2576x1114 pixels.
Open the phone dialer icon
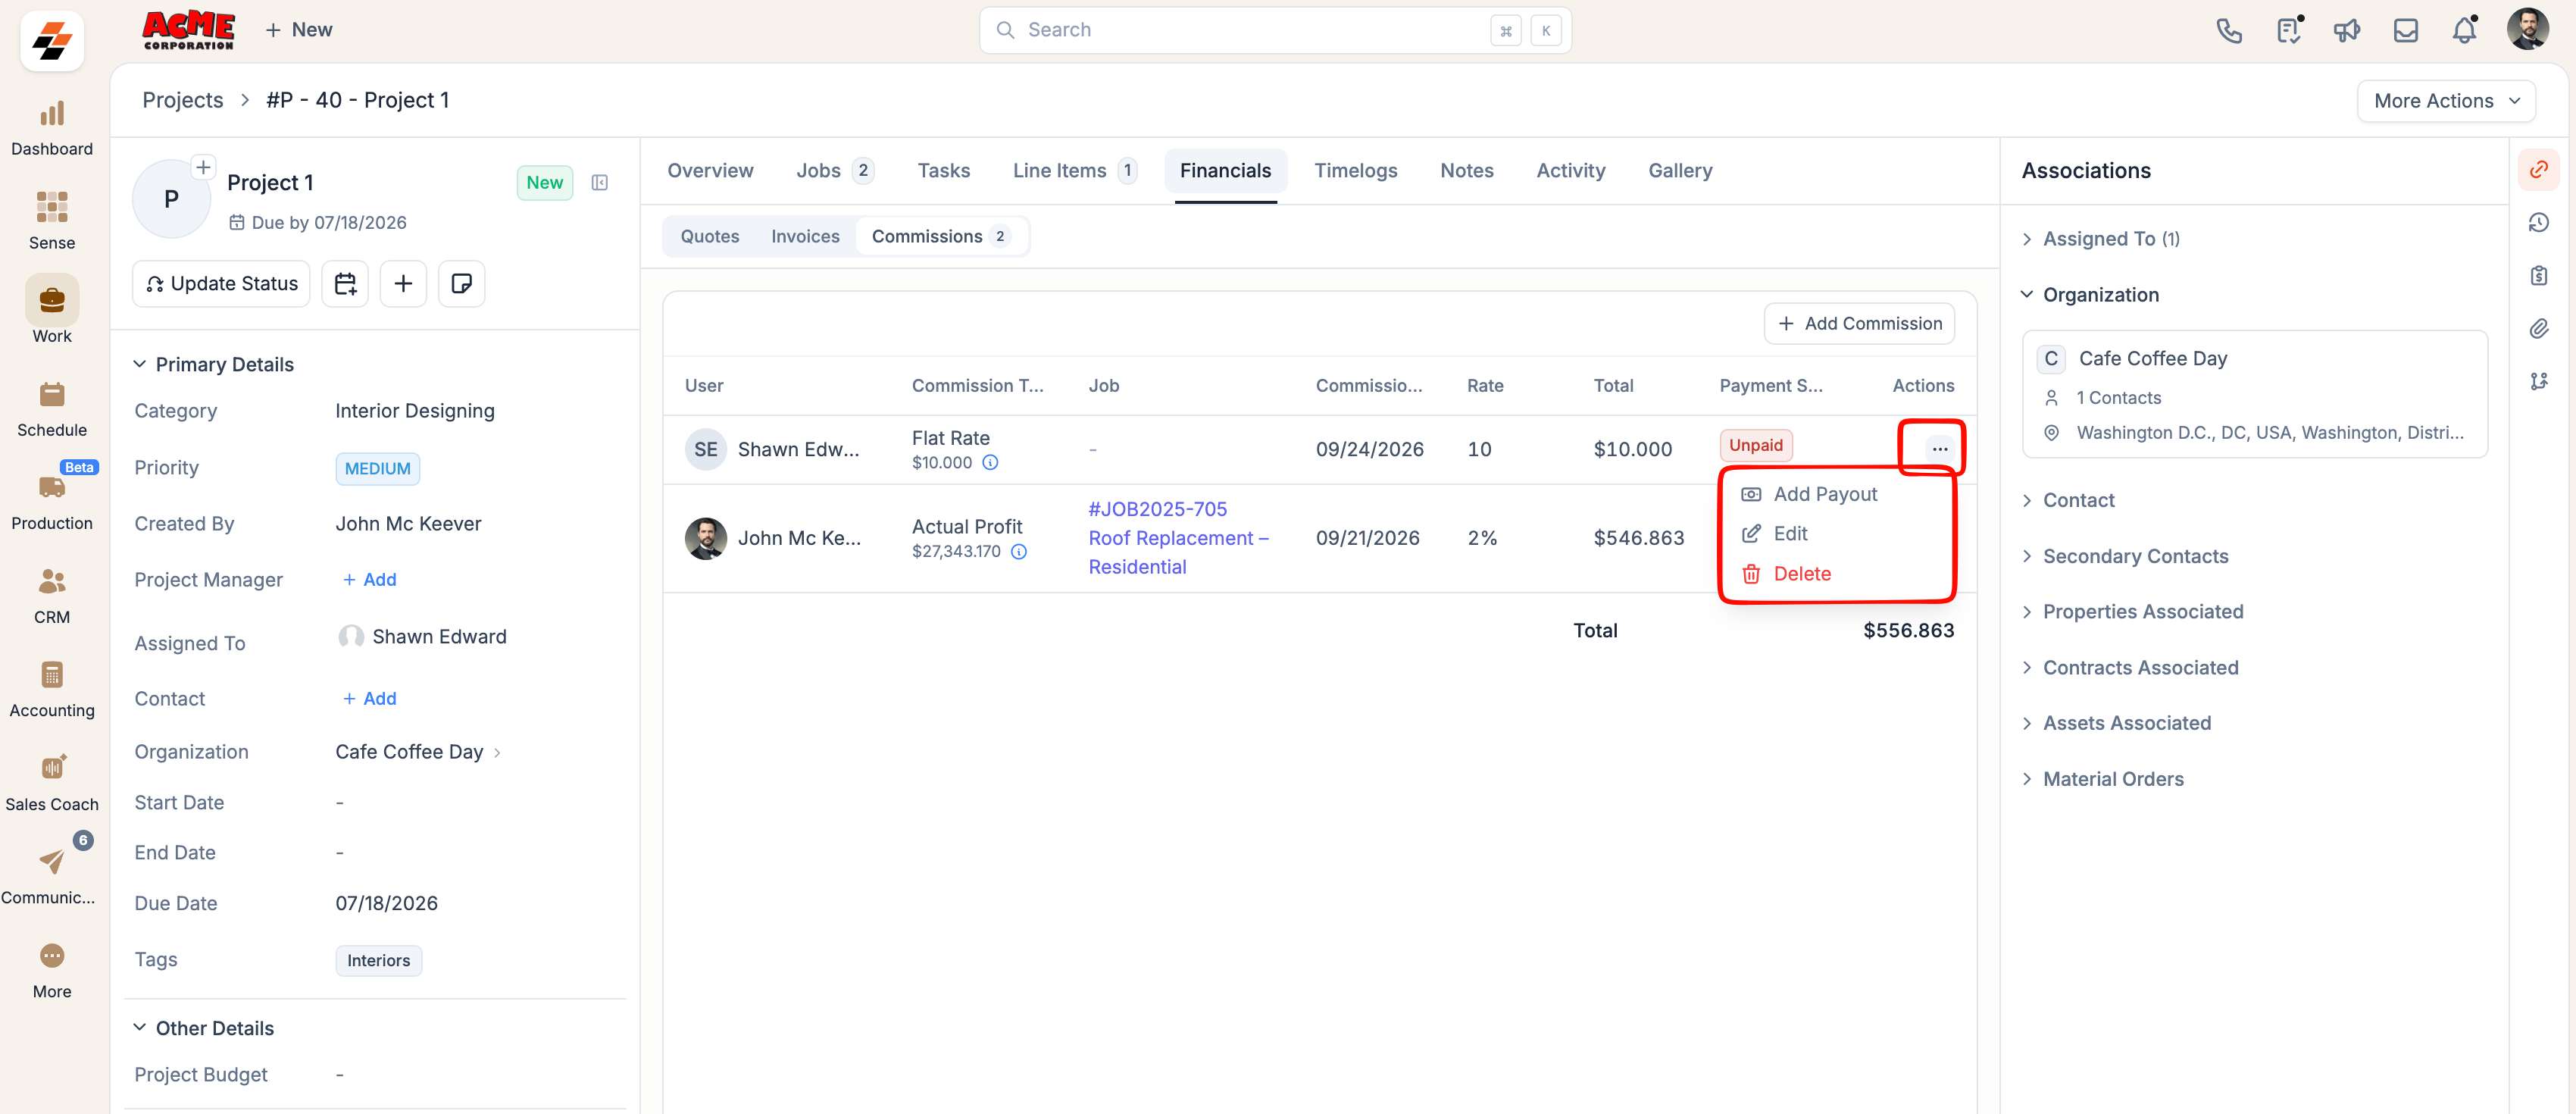2229,30
